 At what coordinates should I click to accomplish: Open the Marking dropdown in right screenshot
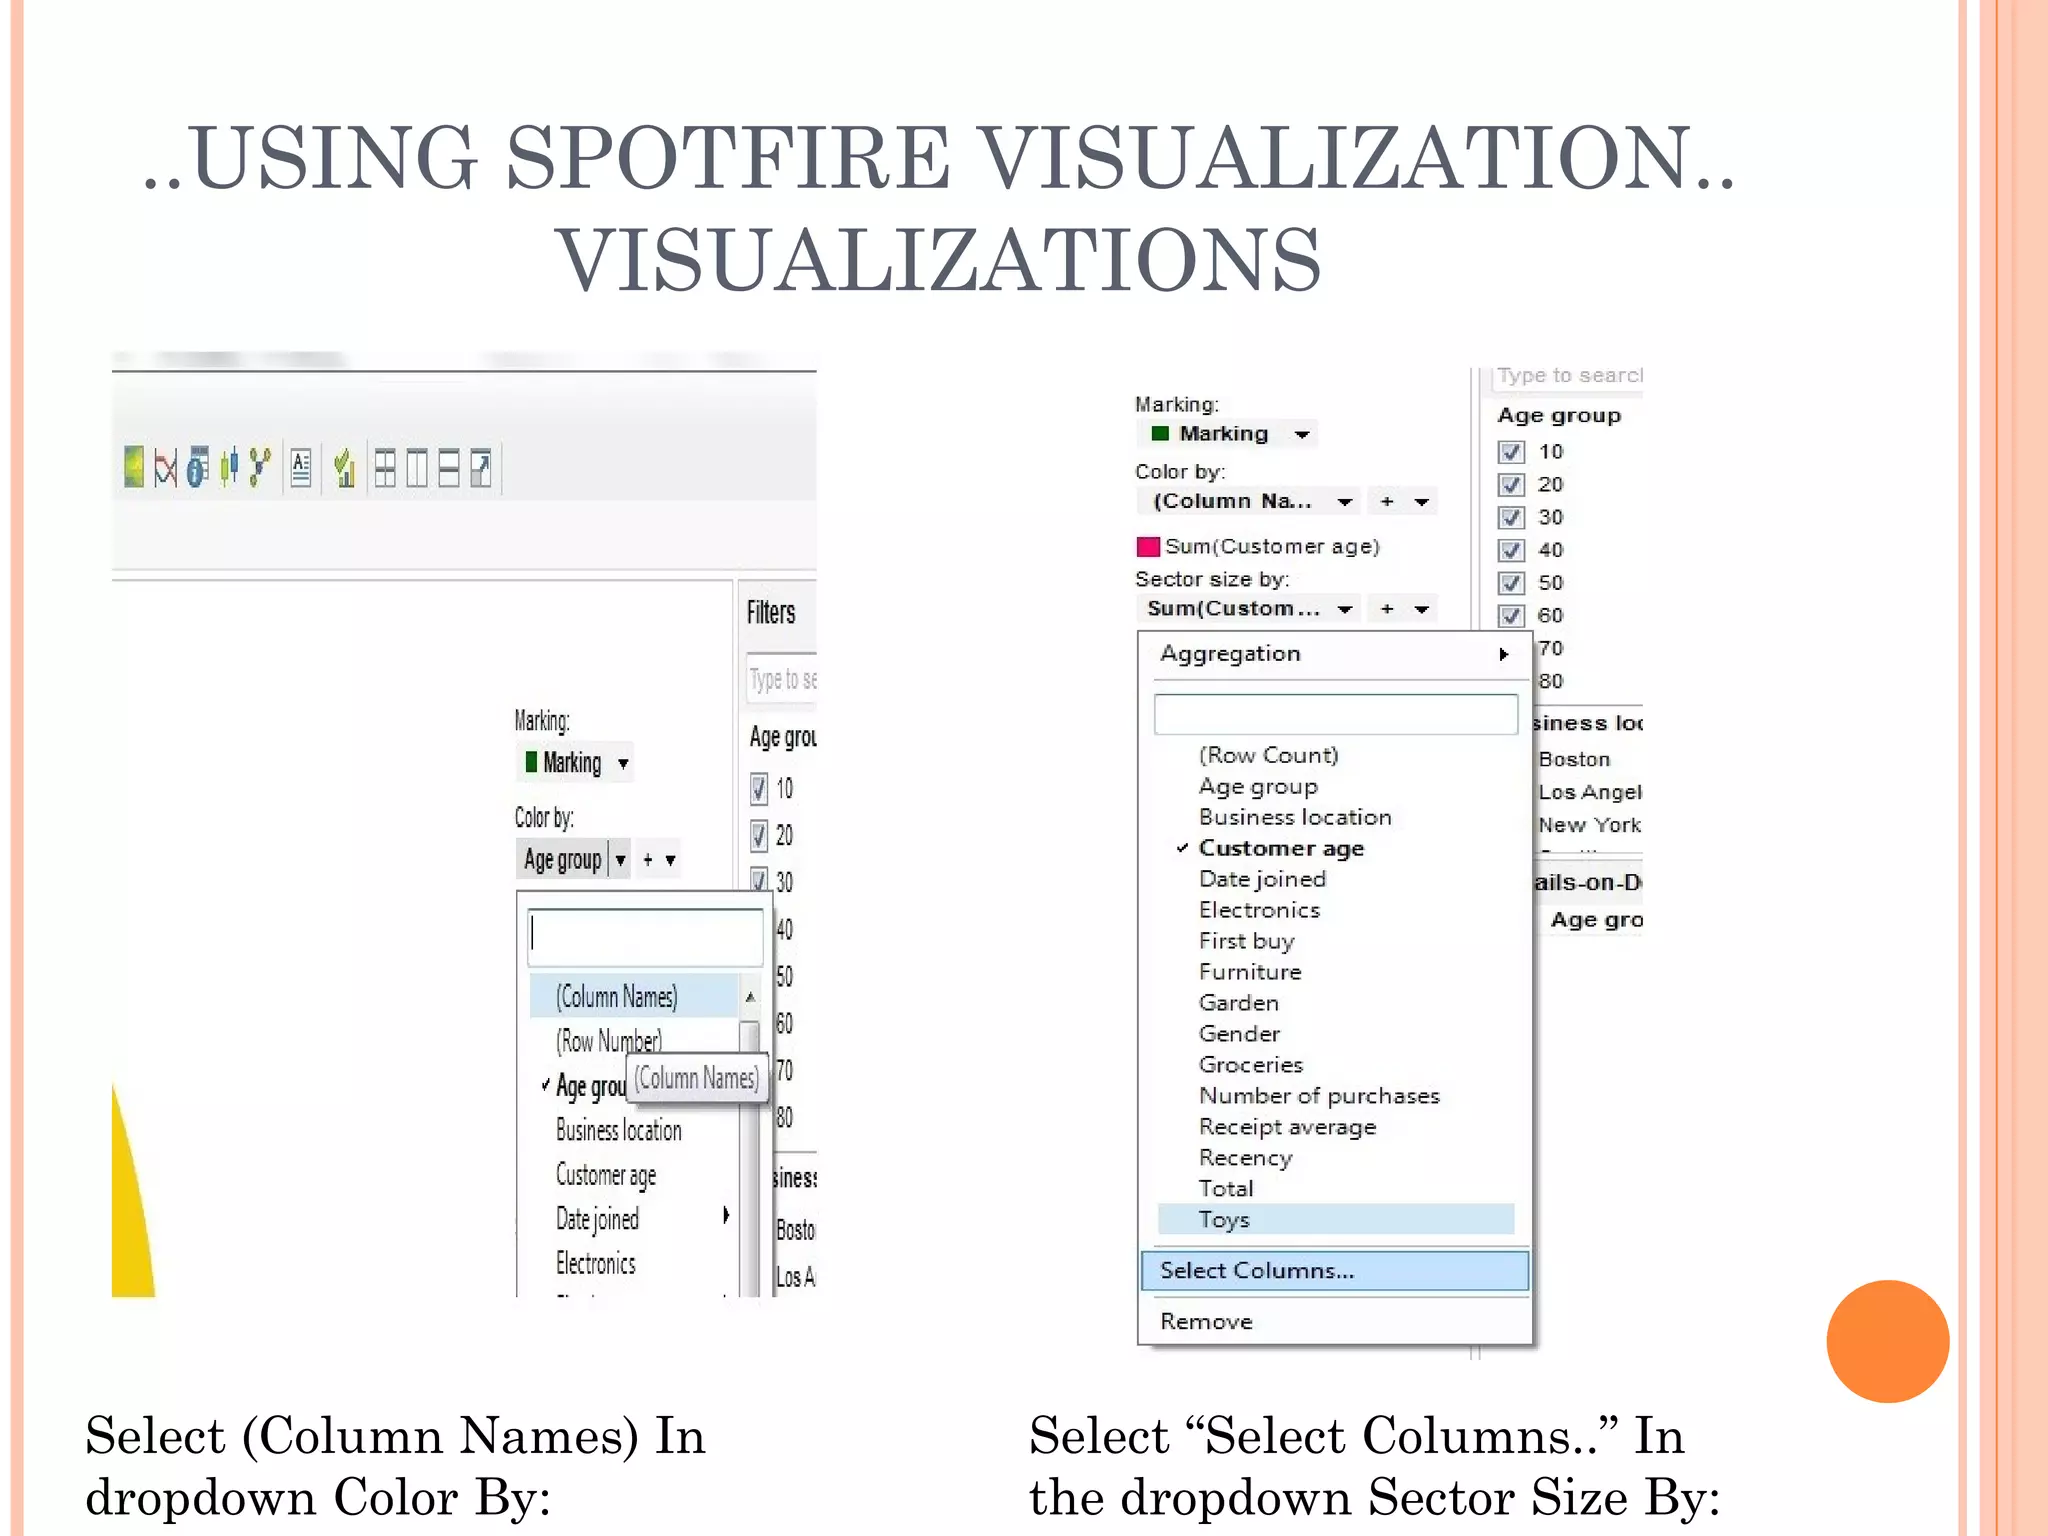coord(1302,434)
